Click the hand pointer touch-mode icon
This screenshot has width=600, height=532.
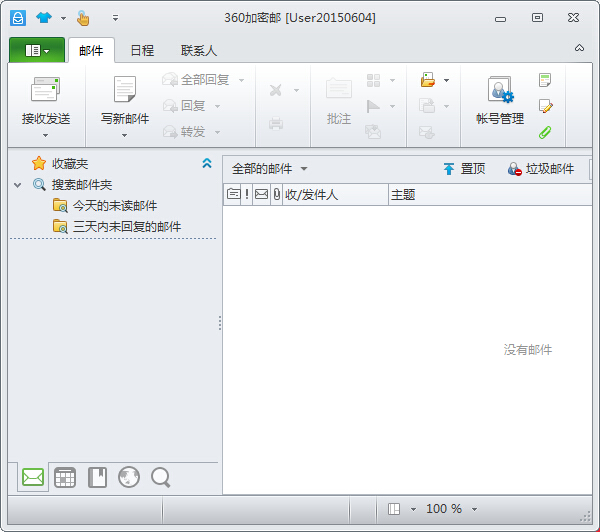click(x=83, y=18)
